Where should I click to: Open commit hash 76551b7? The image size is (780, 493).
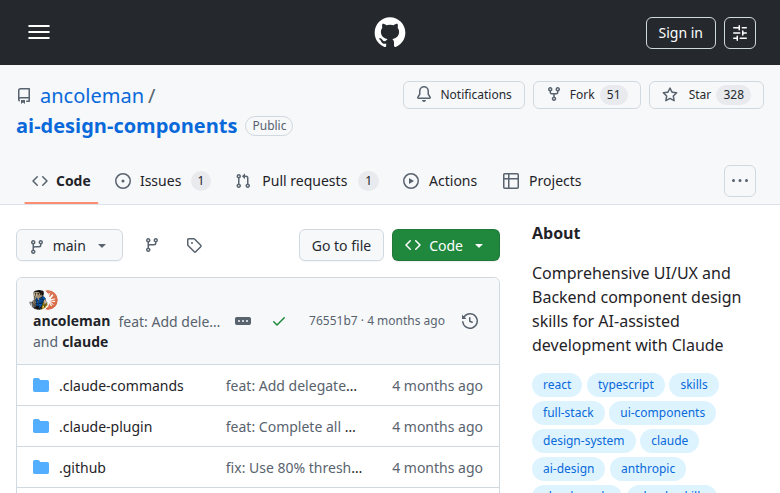tap(333, 321)
